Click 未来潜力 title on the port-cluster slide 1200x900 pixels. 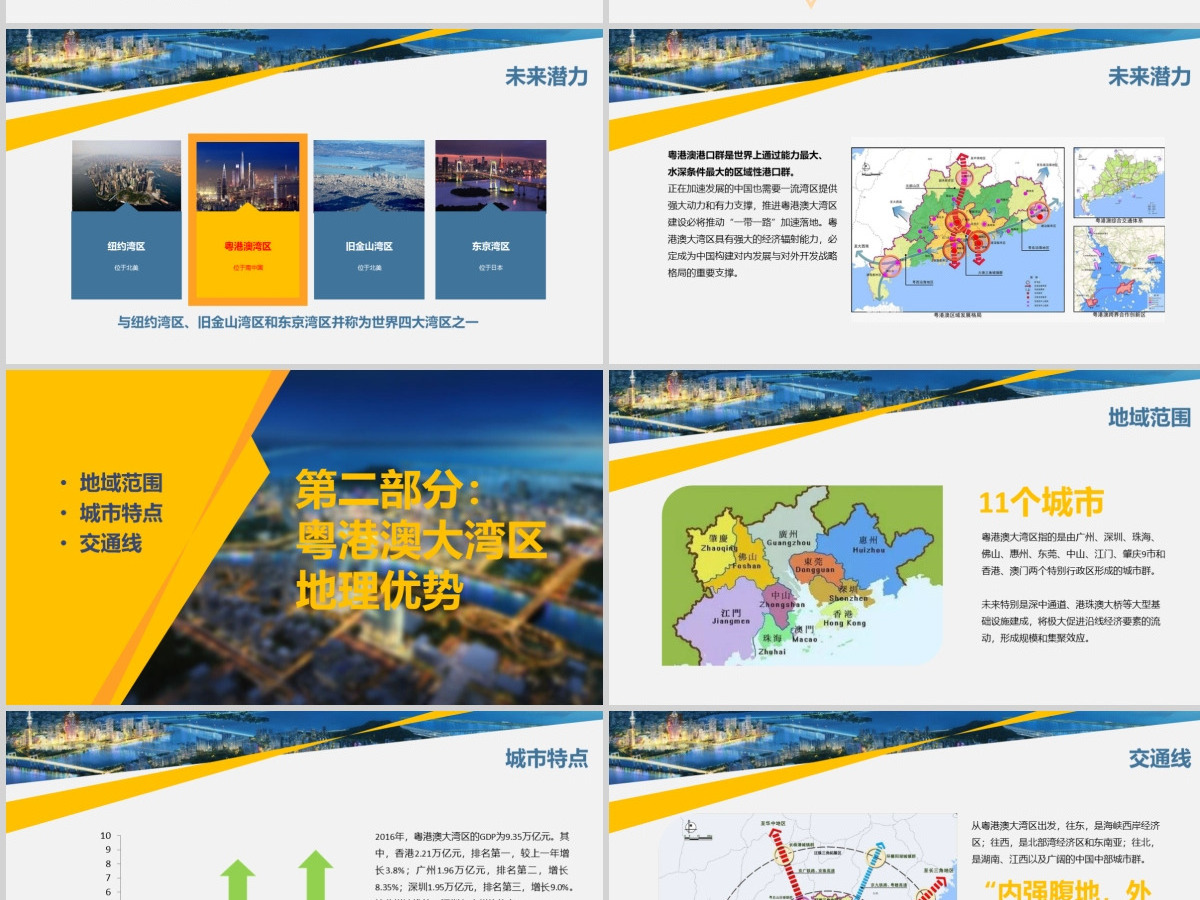[1149, 77]
